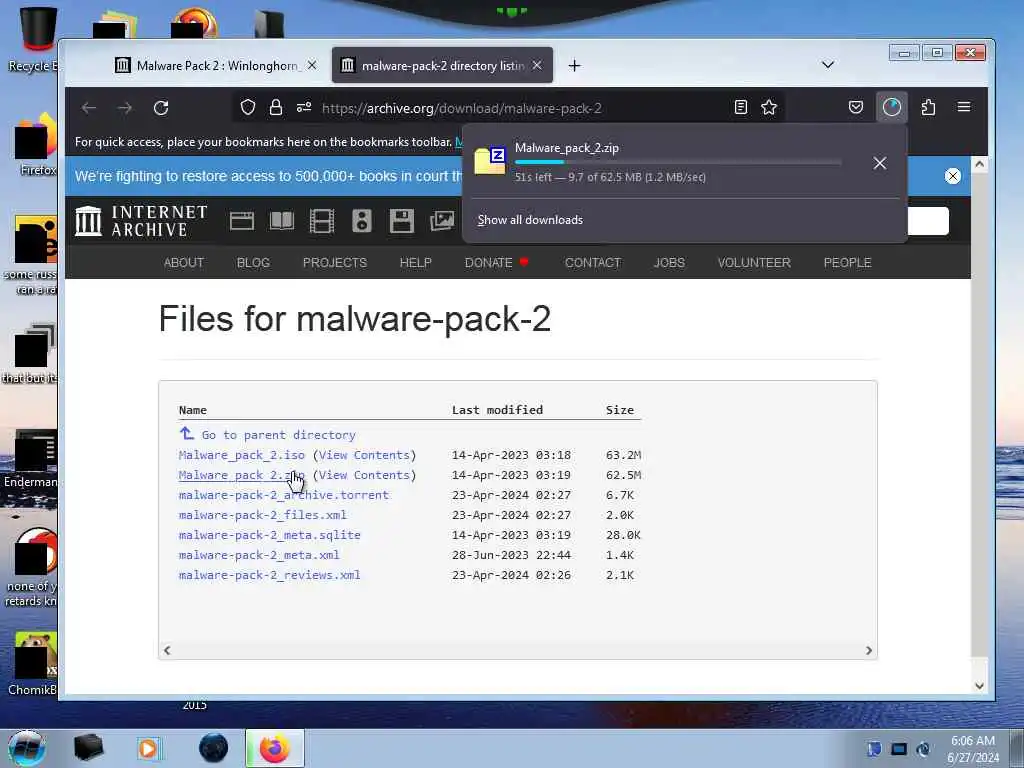Switch to Malware Pack 2 : Winlonghorn tab

coord(216,65)
